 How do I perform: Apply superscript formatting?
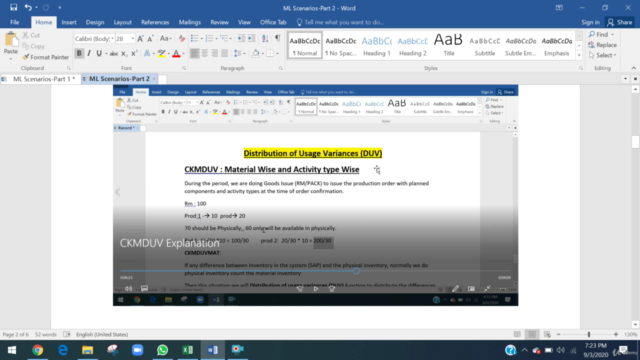134,53
